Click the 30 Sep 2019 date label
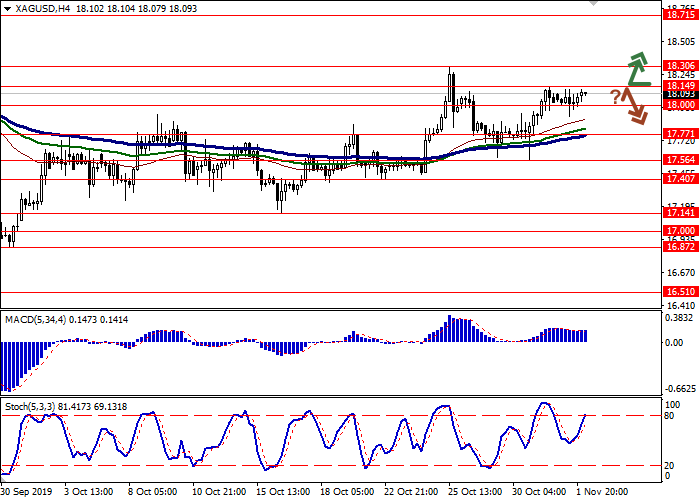 [x=27, y=493]
